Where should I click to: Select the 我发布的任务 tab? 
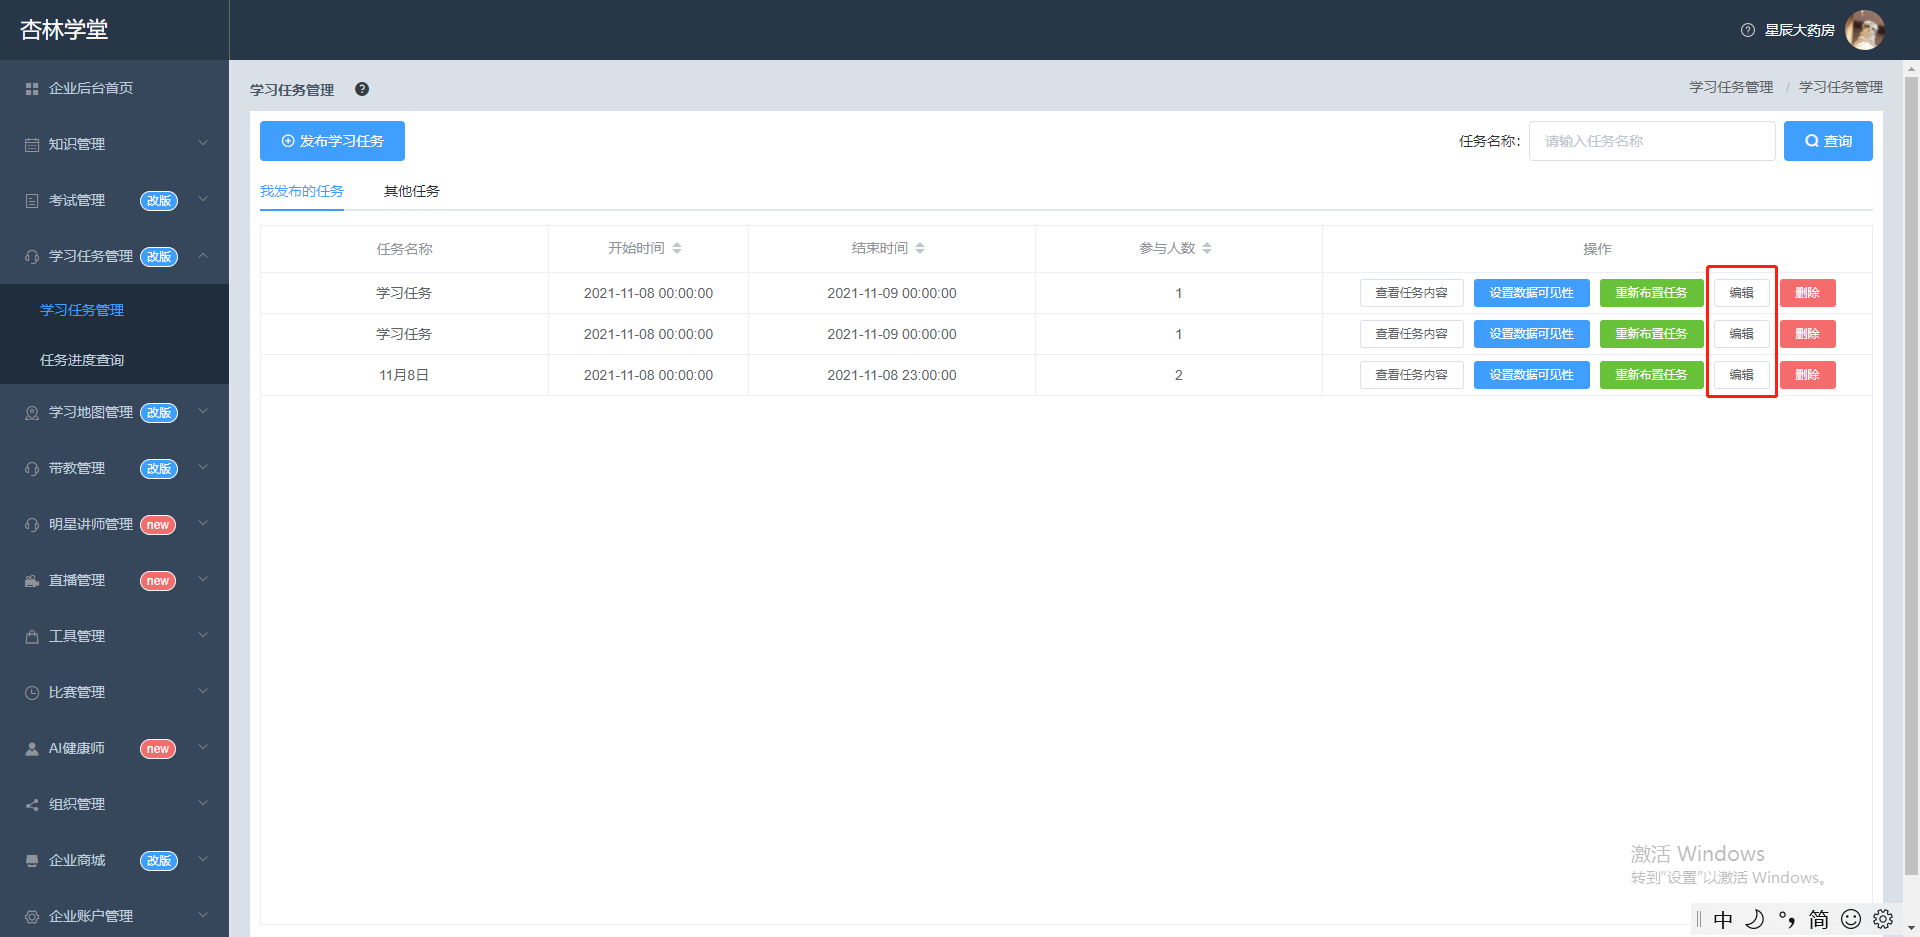pyautogui.click(x=302, y=191)
